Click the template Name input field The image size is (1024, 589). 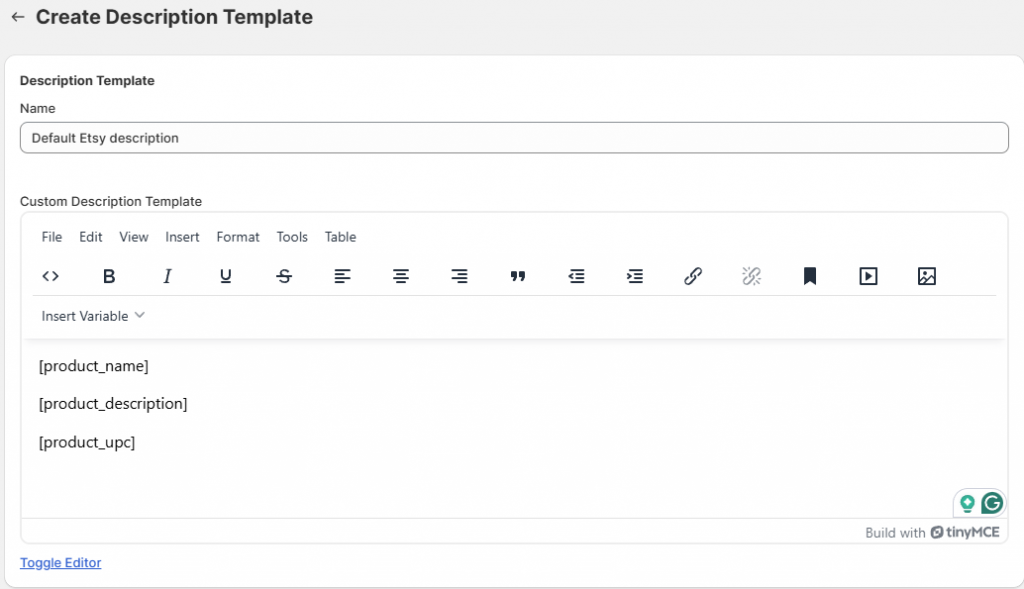point(514,138)
